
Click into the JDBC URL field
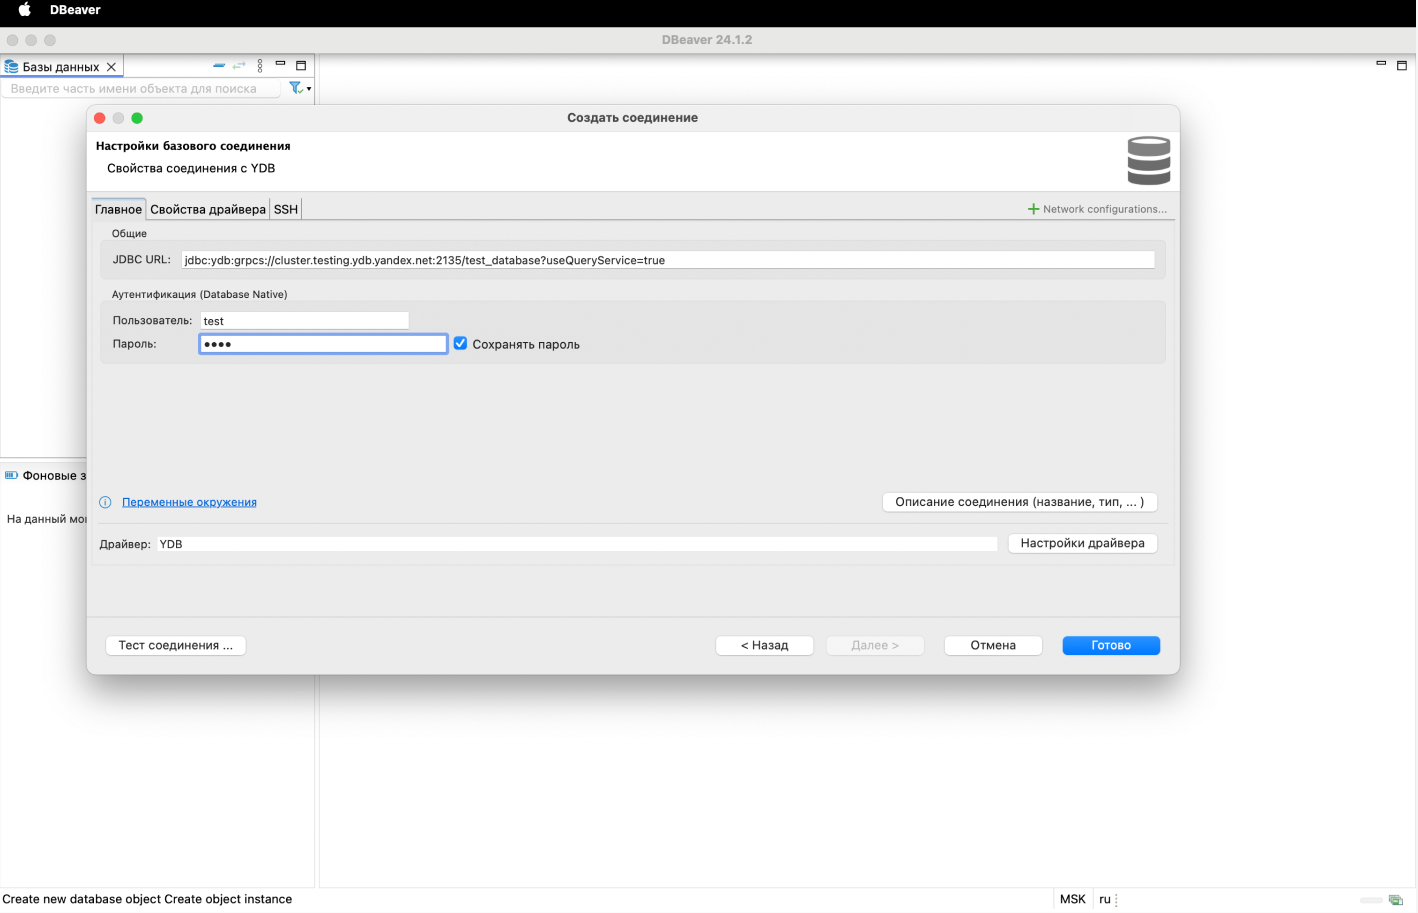click(667, 260)
